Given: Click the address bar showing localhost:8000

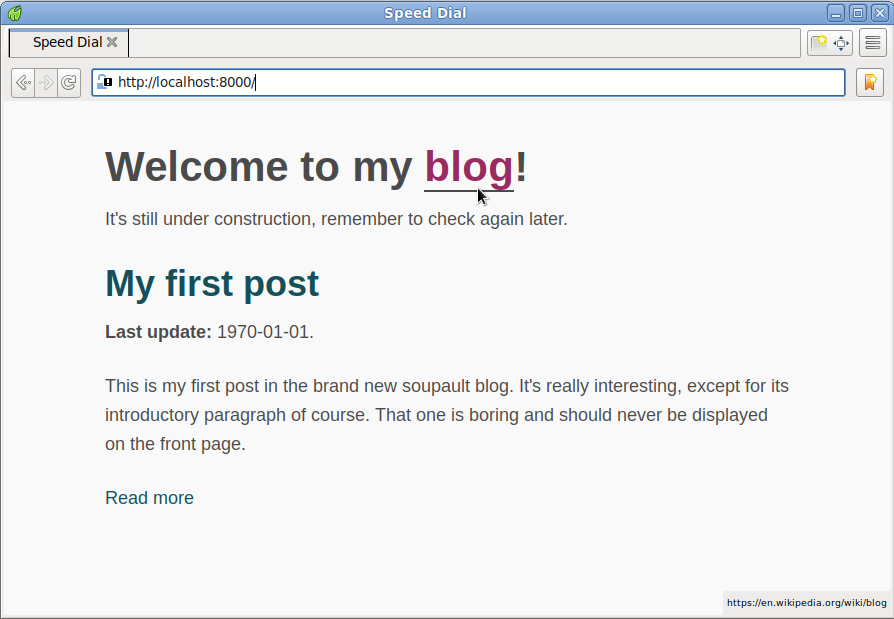Looking at the screenshot, I should point(468,83).
